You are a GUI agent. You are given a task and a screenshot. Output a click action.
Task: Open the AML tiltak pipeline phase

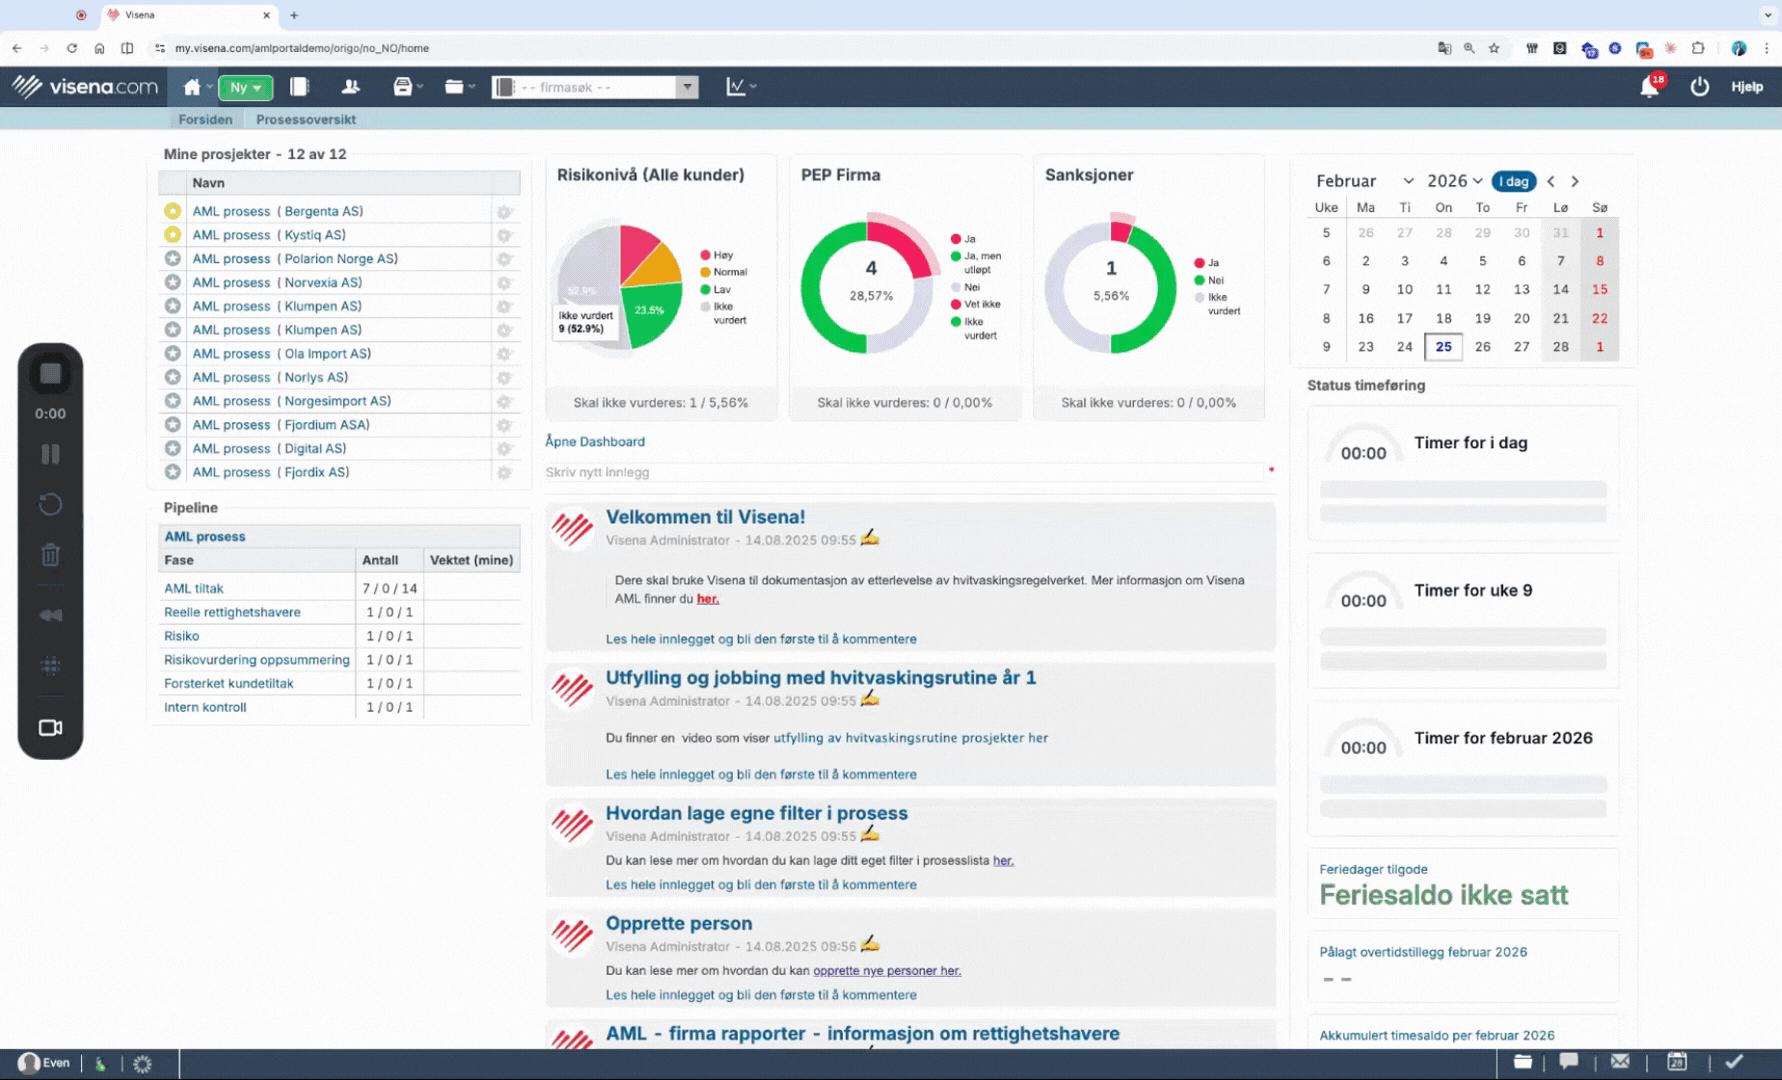tap(194, 588)
